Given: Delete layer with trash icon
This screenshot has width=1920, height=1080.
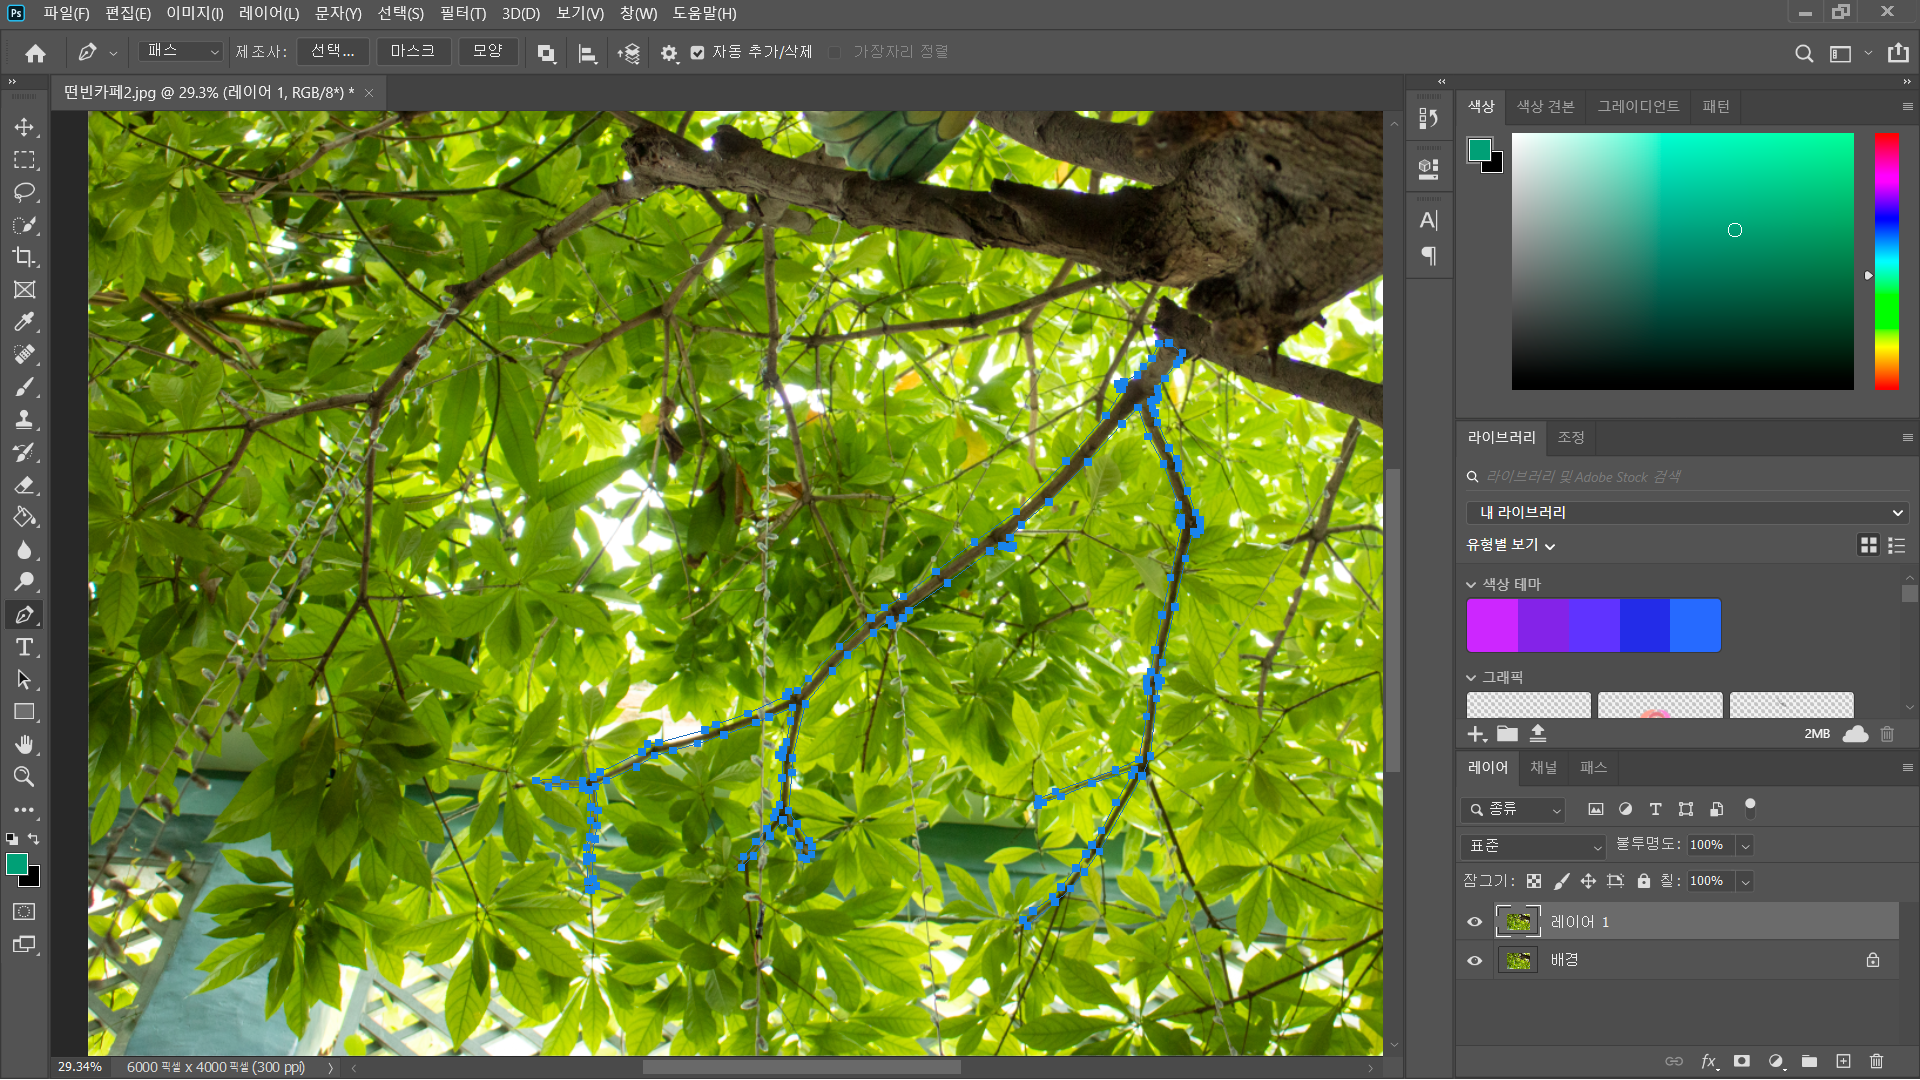Looking at the screenshot, I should [x=1876, y=1061].
